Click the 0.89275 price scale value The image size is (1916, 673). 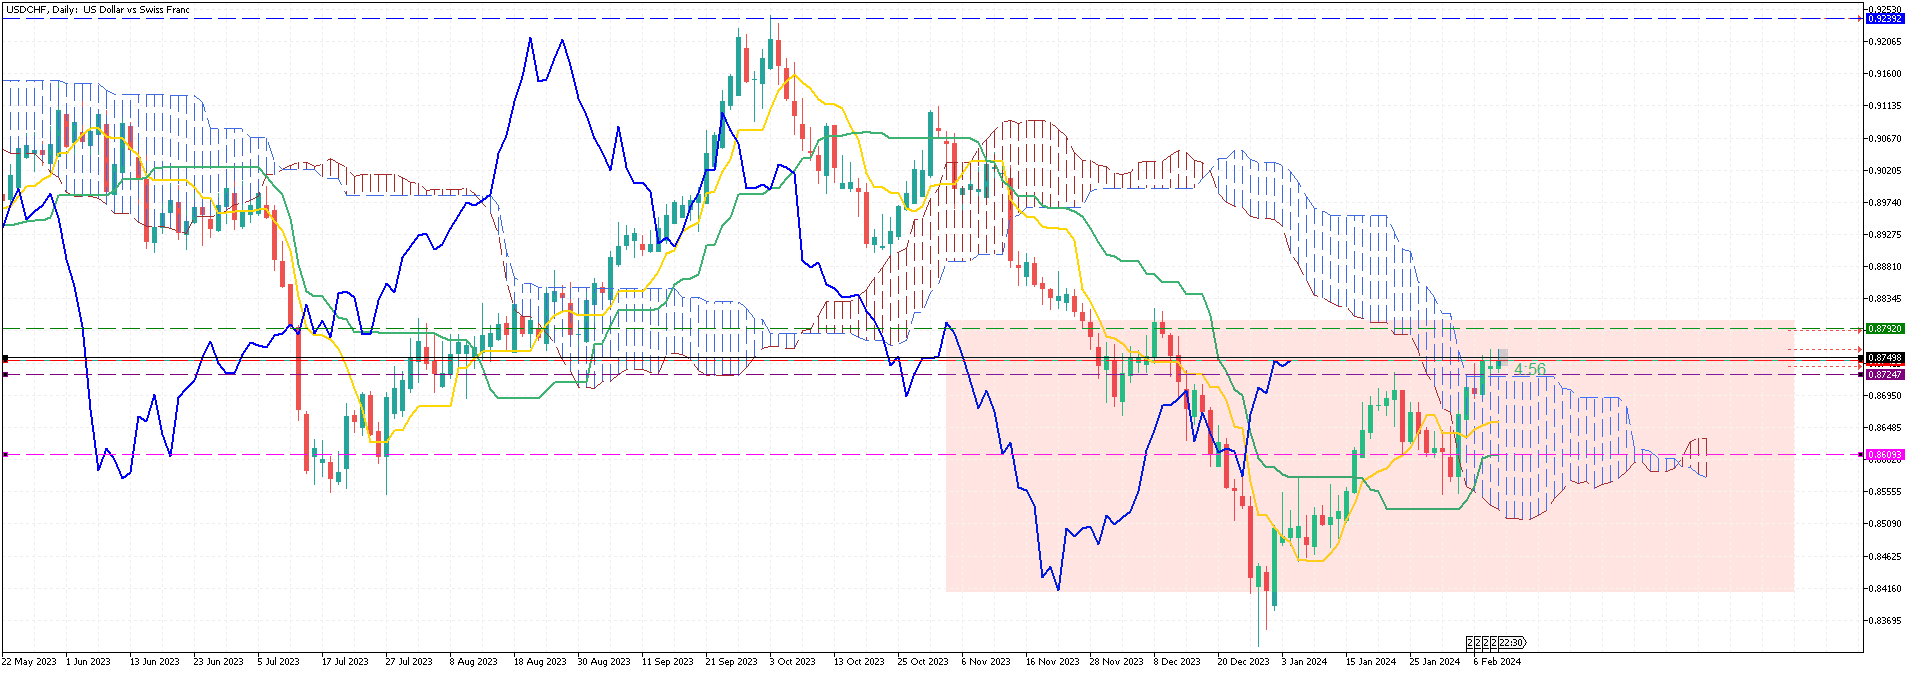pyautogui.click(x=1887, y=234)
